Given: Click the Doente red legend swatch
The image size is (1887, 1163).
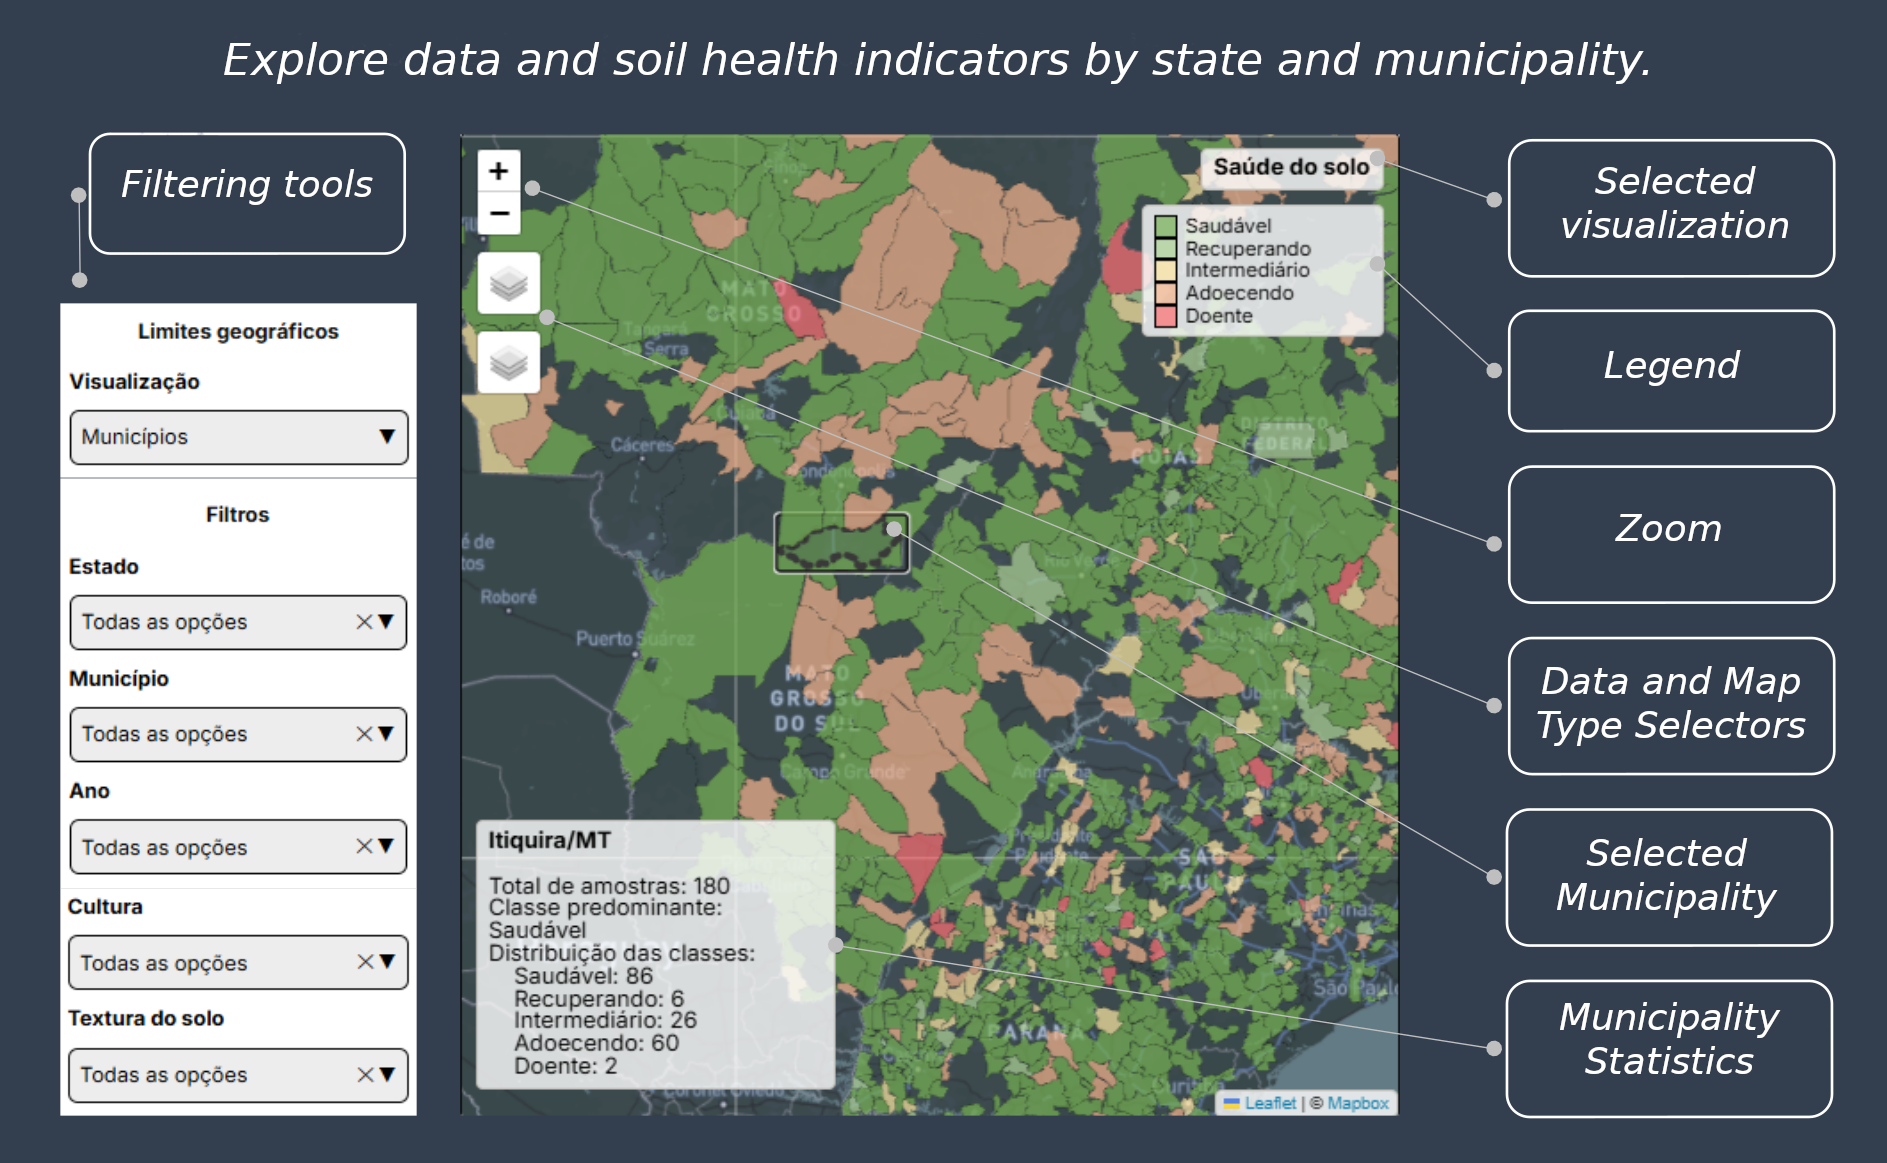Looking at the screenshot, I should 1165,317.
